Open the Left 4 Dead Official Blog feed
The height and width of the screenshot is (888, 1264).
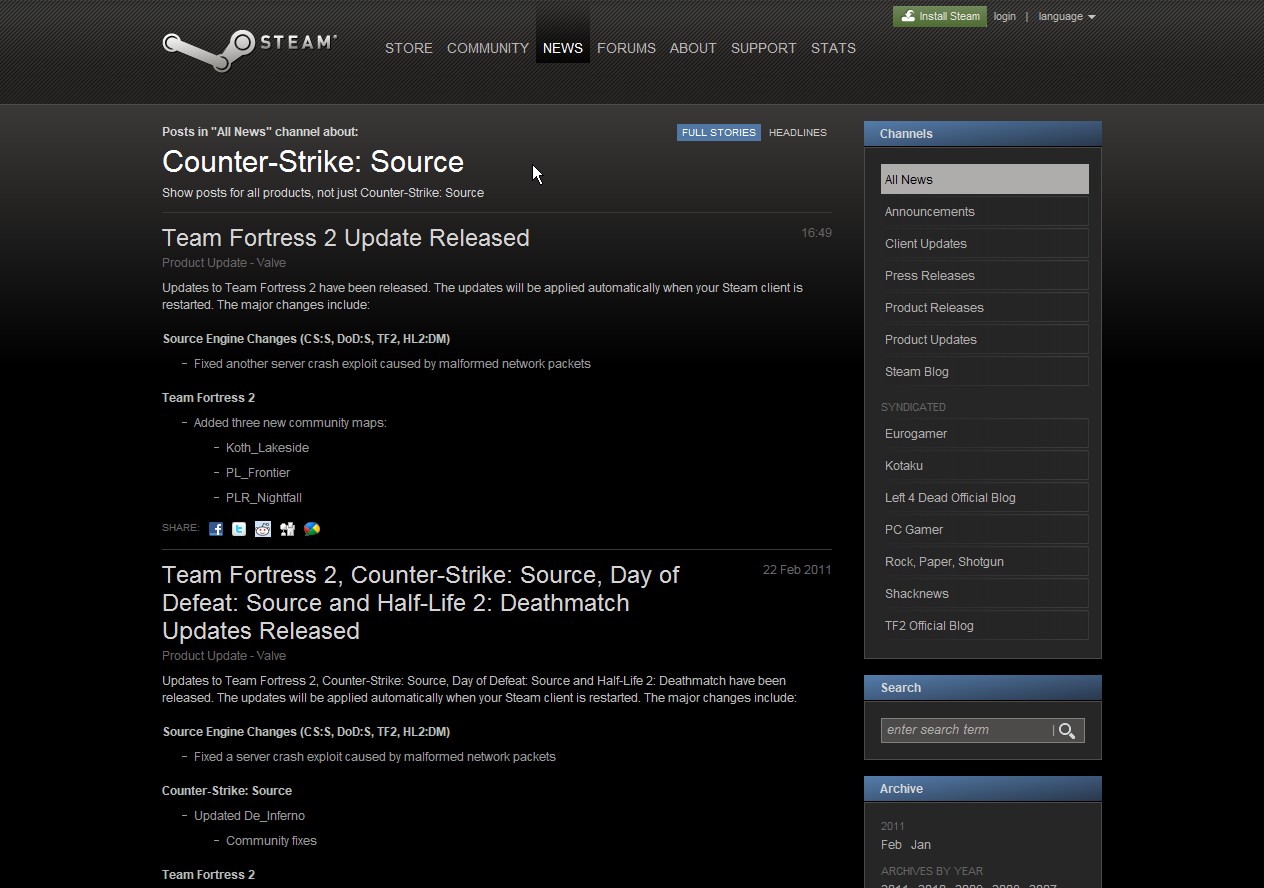[x=985, y=498]
